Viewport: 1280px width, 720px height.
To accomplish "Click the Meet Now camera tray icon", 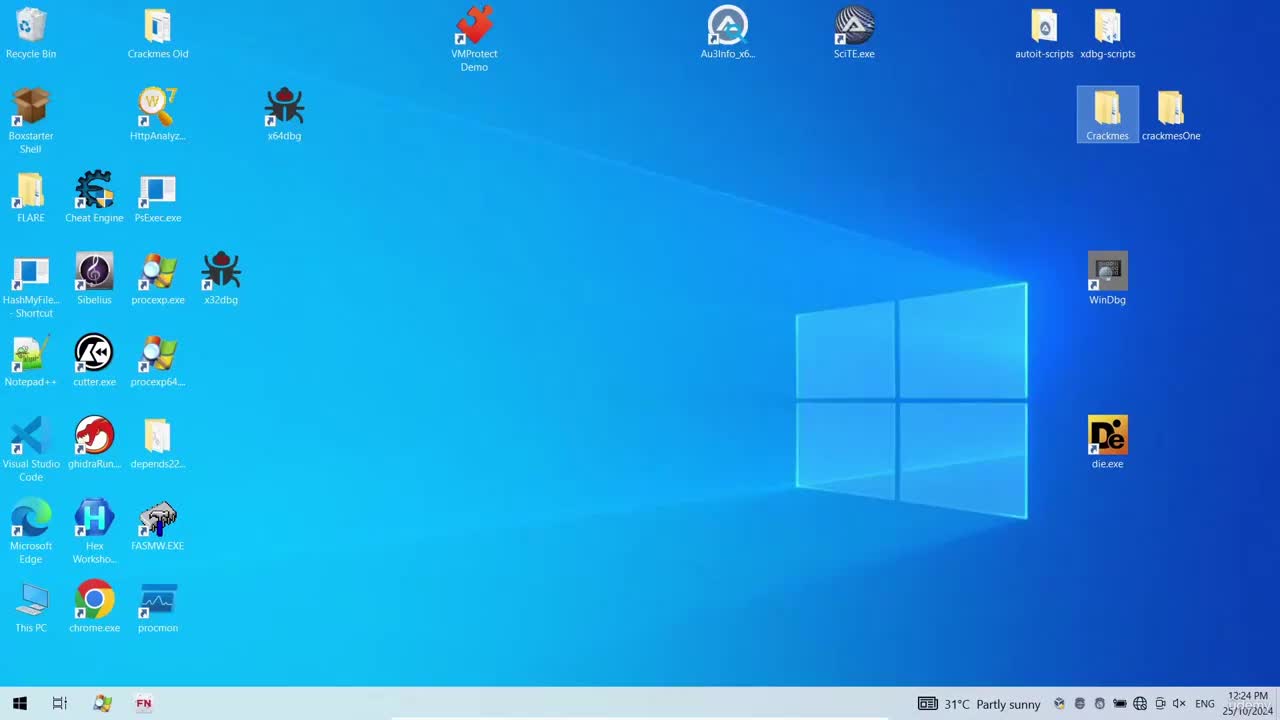I will tap(1160, 704).
